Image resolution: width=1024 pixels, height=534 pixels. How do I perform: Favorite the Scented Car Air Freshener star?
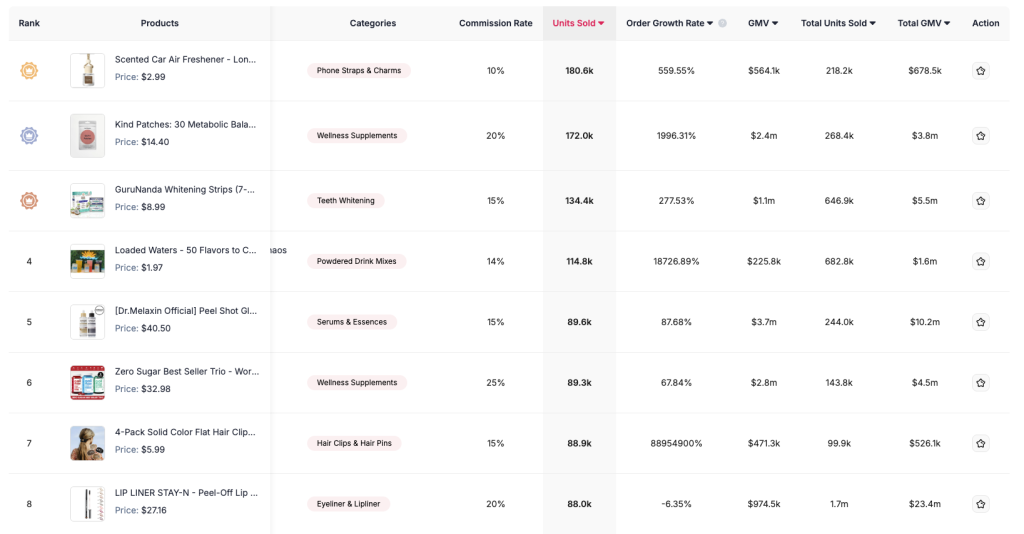click(980, 71)
